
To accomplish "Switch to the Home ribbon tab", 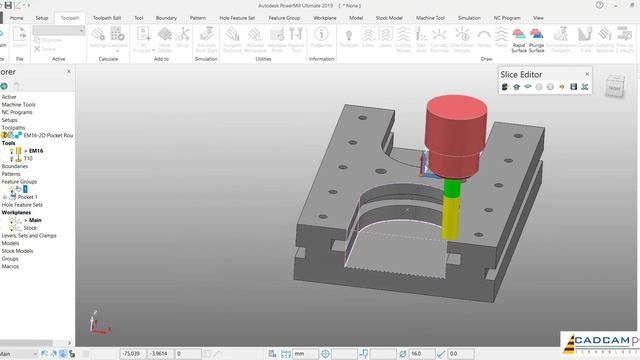I will tap(16, 18).
